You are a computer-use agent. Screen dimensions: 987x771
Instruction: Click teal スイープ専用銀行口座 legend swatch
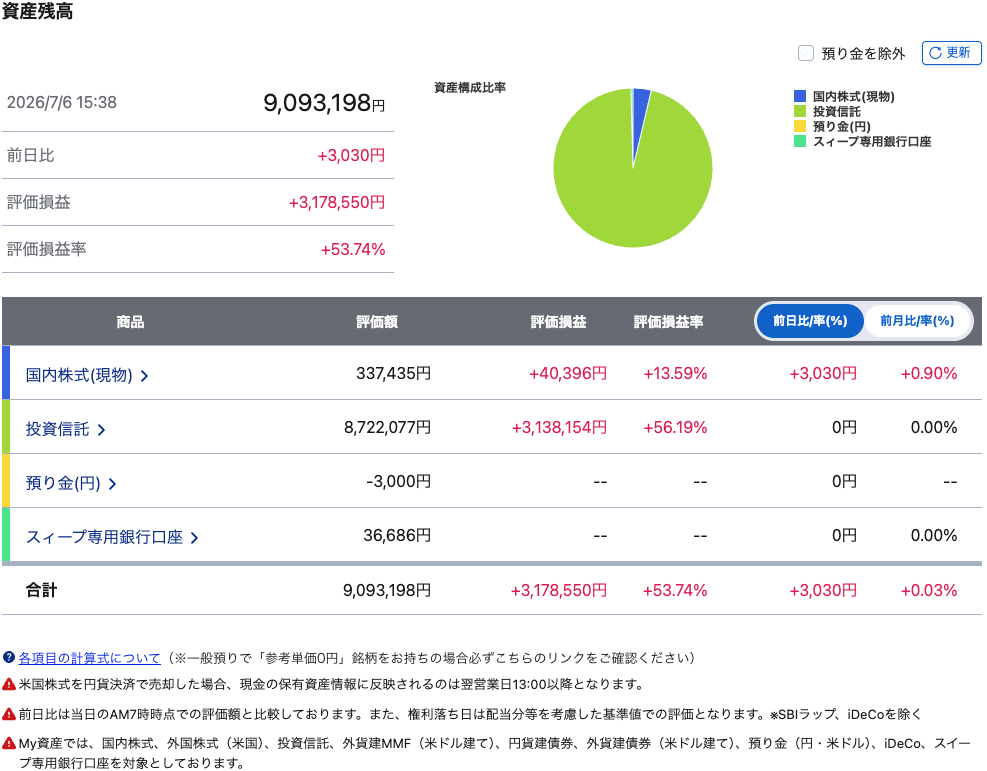pos(800,142)
